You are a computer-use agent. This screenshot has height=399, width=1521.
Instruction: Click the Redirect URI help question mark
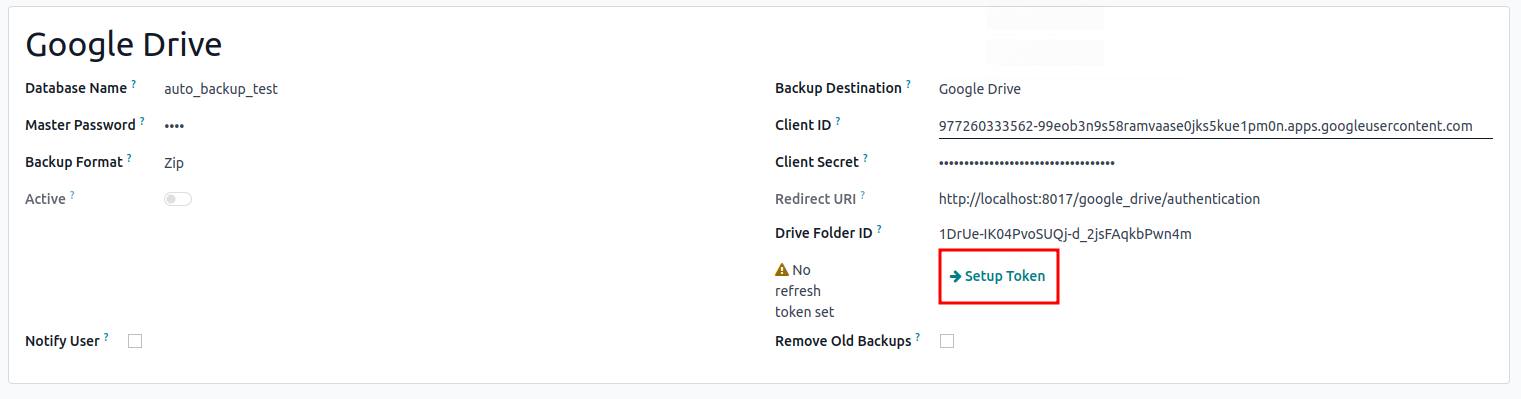coord(862,196)
